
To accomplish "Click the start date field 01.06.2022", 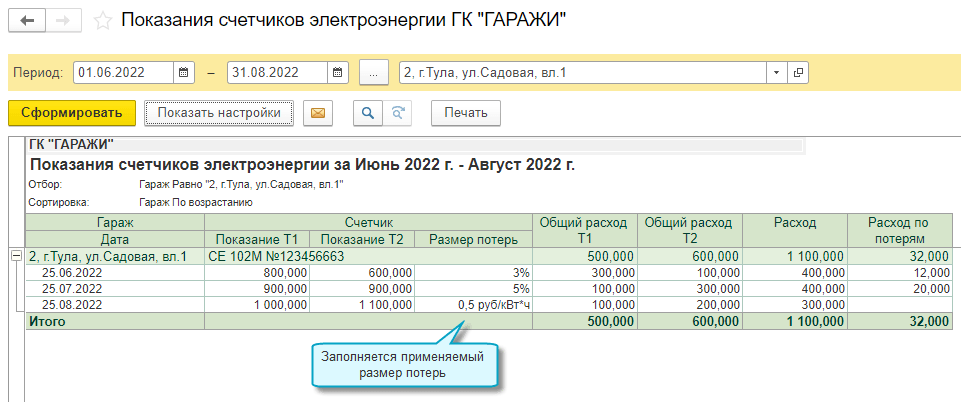I will tap(124, 72).
